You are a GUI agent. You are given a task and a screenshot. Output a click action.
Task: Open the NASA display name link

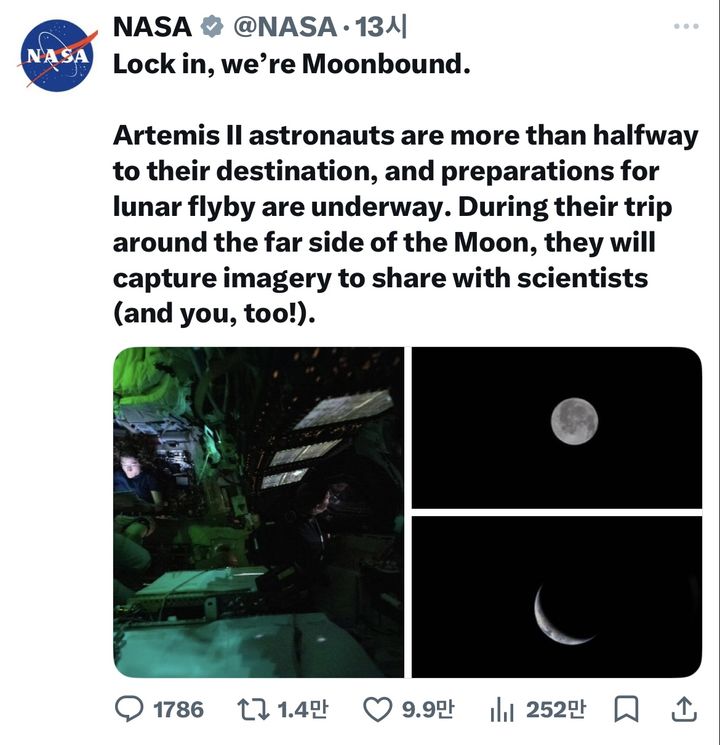click(151, 27)
